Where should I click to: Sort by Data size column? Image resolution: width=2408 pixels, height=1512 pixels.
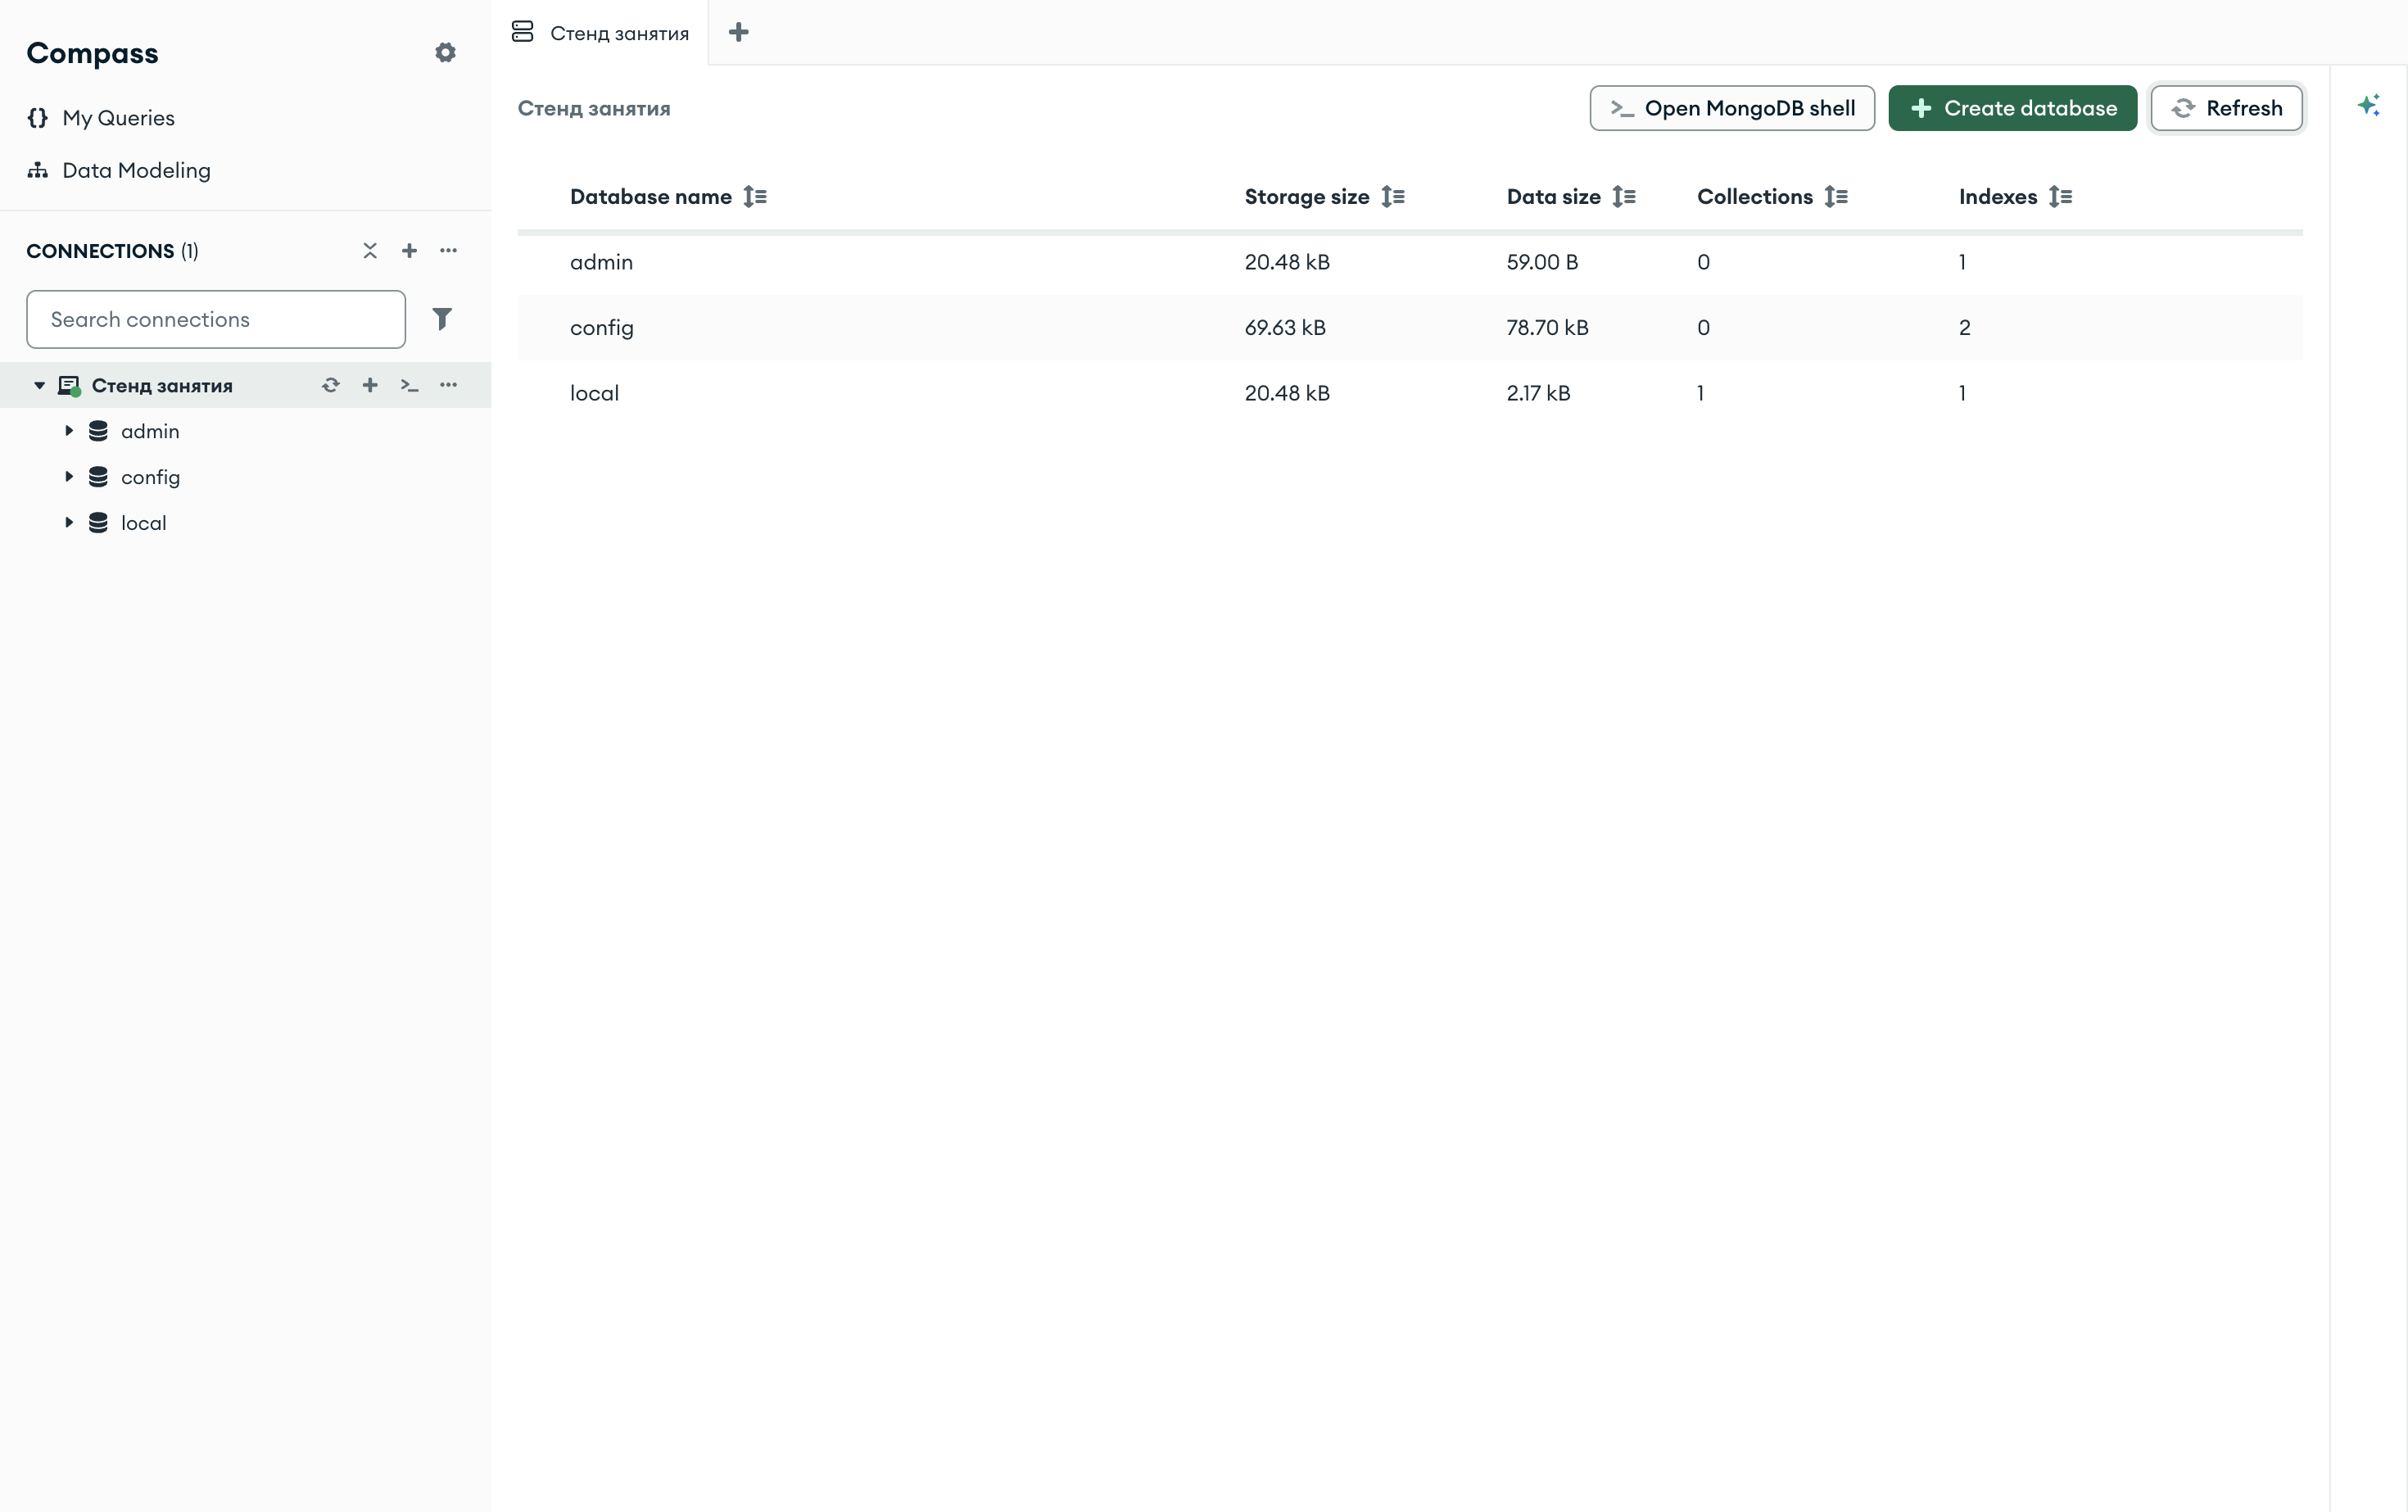1624,197
